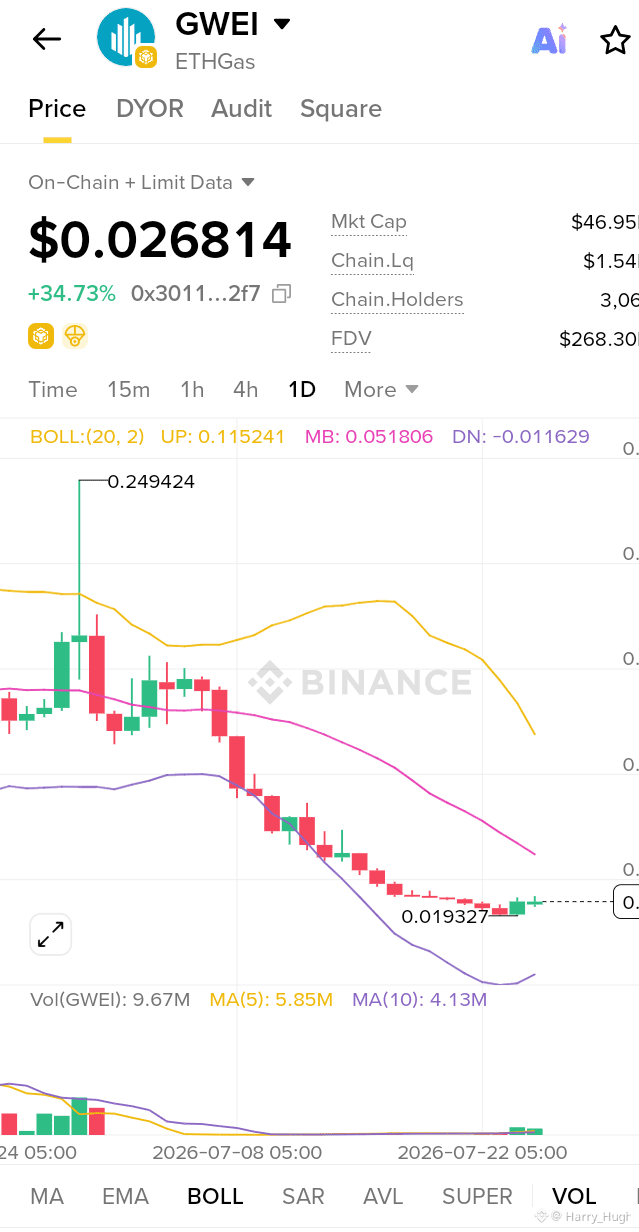Tap the ETHGas subtitle
The image size is (639, 1232).
pyautogui.click(x=215, y=61)
